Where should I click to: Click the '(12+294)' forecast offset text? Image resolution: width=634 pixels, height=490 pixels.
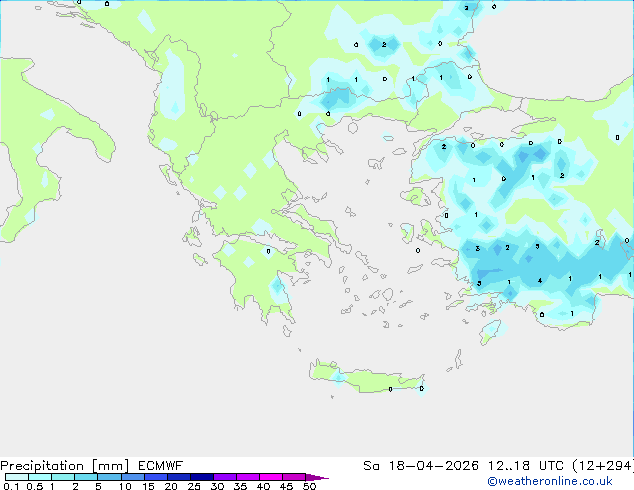click(x=603, y=465)
